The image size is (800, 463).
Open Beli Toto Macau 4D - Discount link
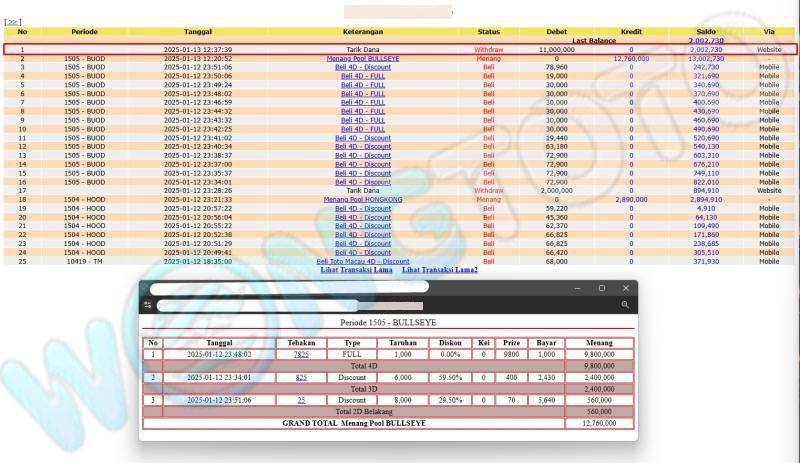pos(362,261)
